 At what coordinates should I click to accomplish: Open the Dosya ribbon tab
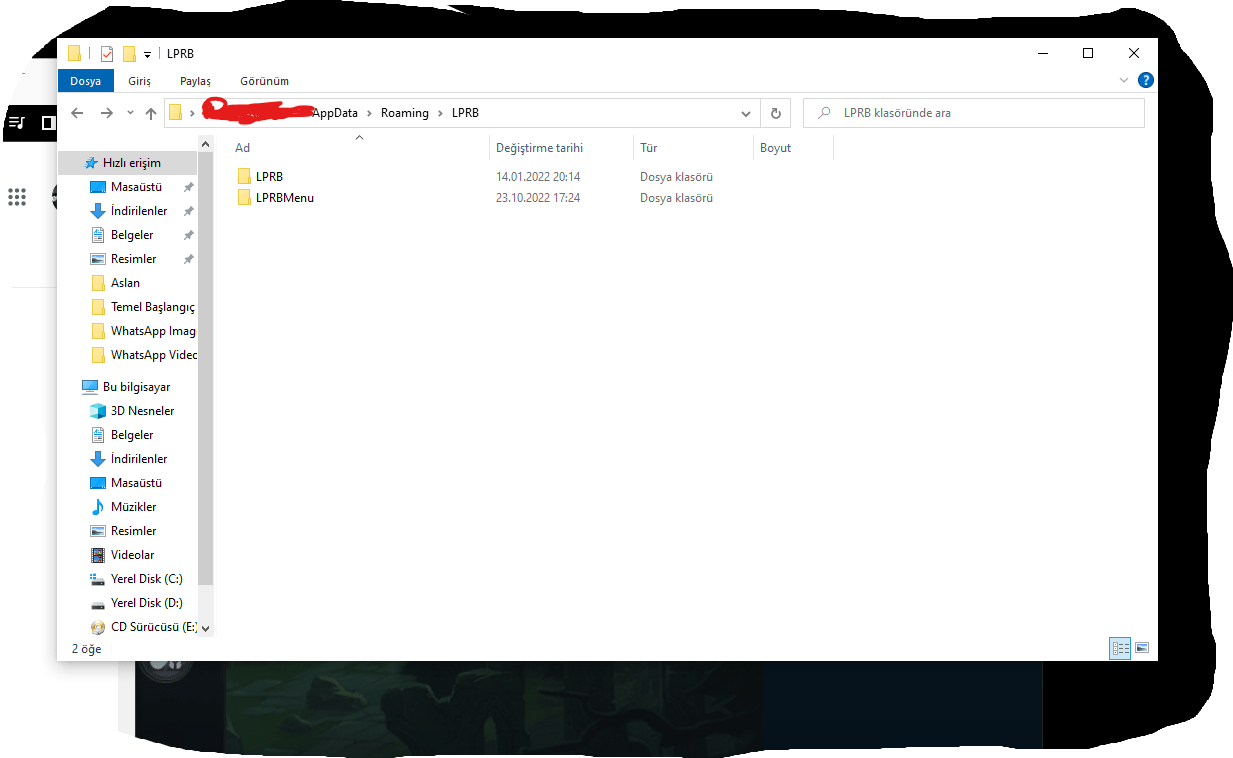(x=85, y=81)
